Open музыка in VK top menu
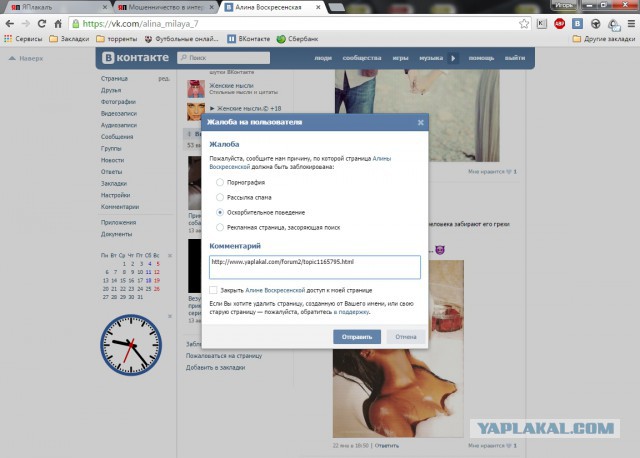 [431, 58]
